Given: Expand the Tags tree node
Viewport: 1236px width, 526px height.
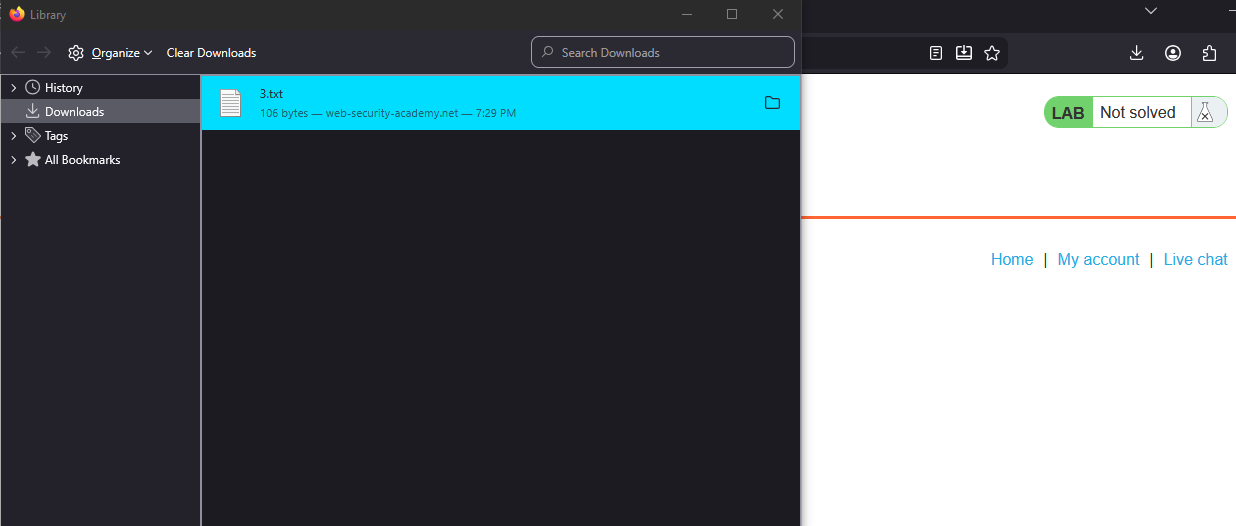Looking at the screenshot, I should 14,136.
